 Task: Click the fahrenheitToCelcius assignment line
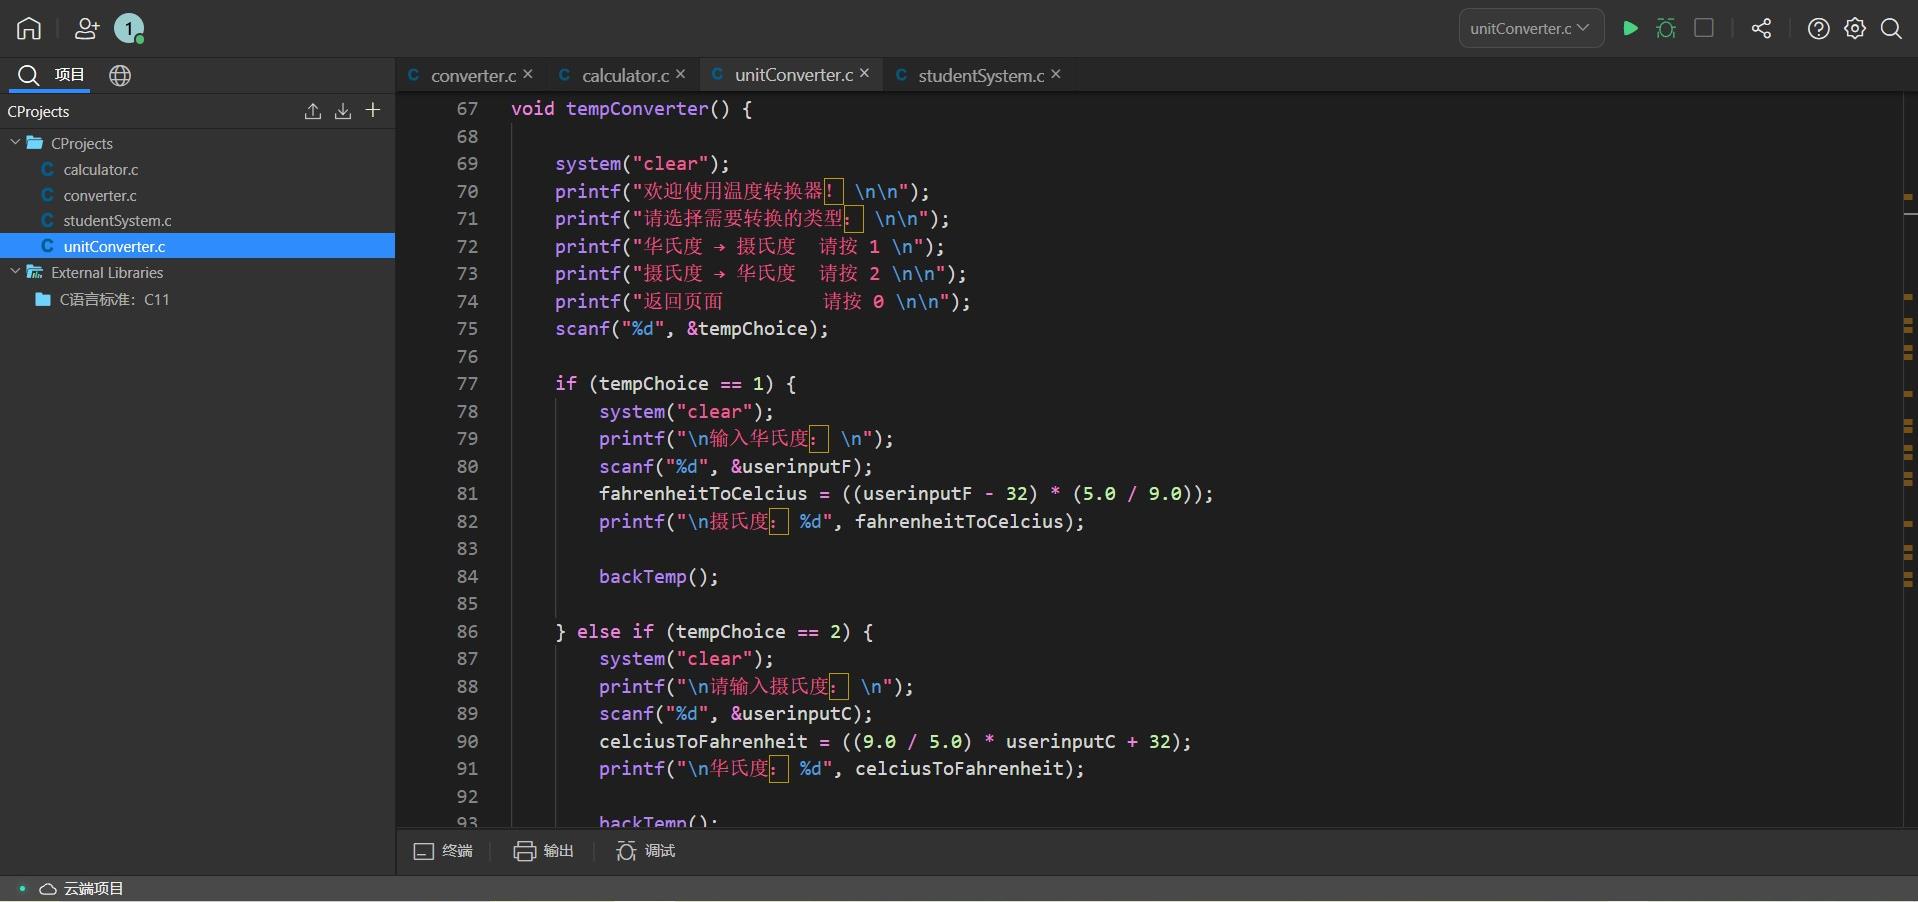(906, 494)
